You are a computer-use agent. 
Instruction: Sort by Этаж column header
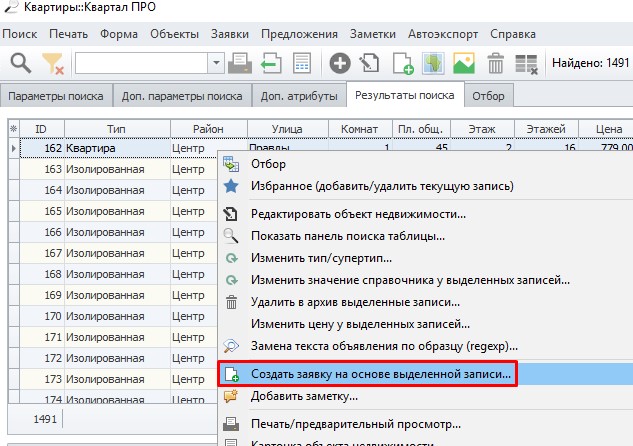coord(482,129)
